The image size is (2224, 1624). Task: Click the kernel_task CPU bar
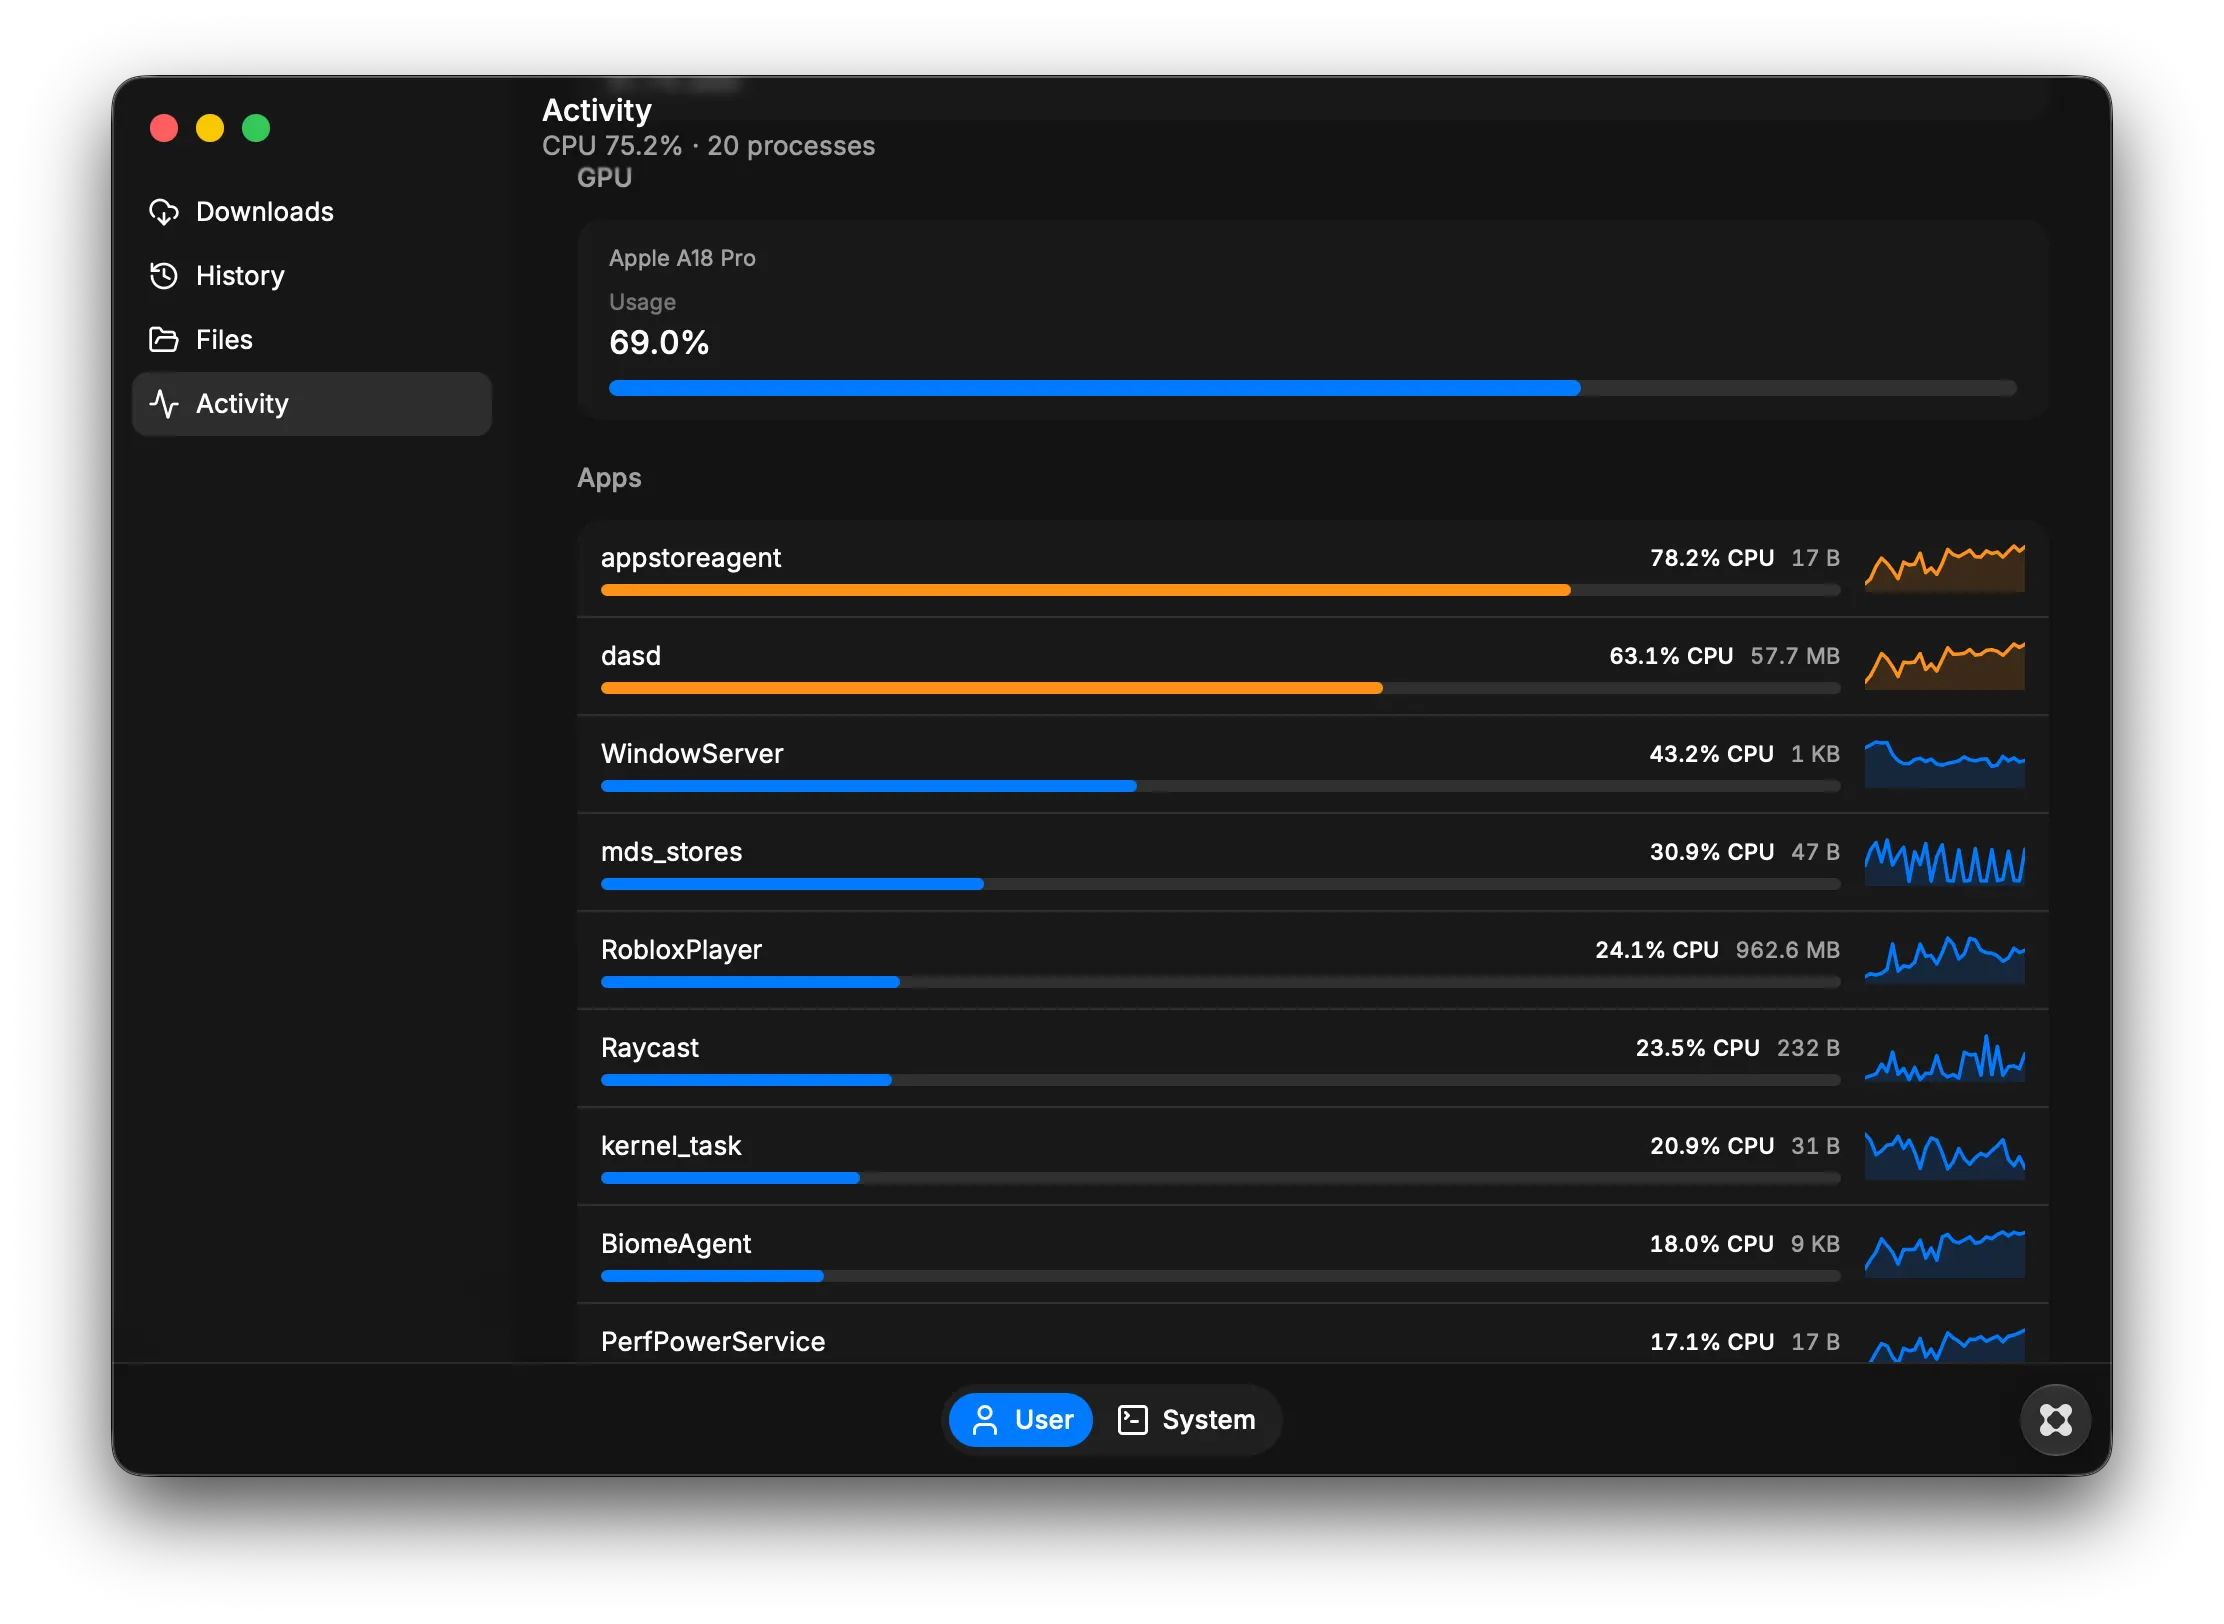point(1221,1179)
